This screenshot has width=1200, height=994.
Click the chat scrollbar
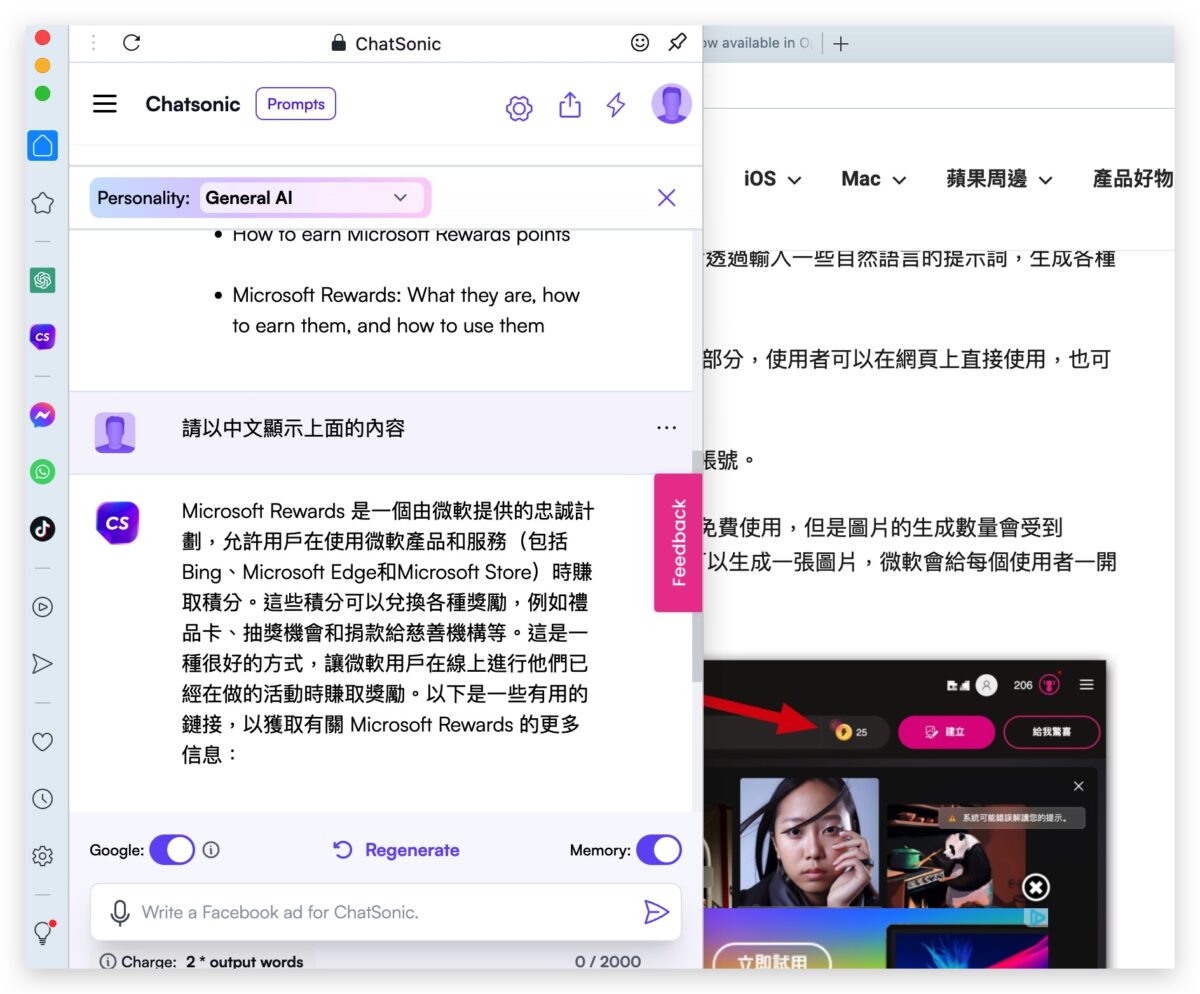[x=696, y=565]
